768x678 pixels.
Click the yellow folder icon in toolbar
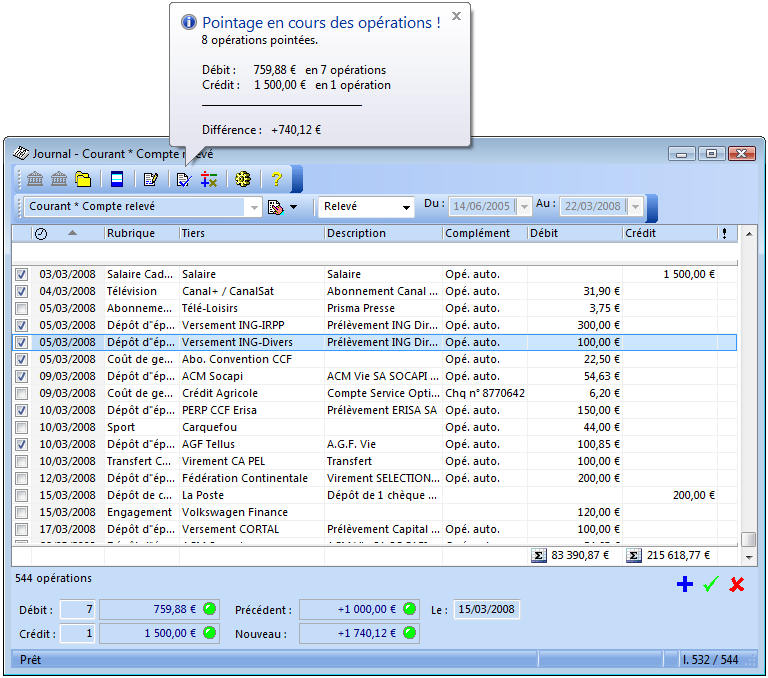click(83, 179)
